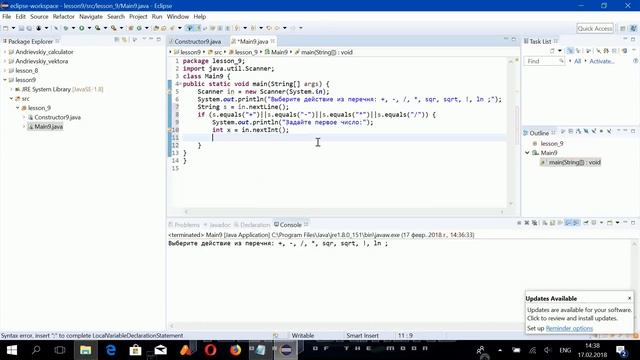
Task: Expand the JRE System Library node
Action: pos(11,89)
